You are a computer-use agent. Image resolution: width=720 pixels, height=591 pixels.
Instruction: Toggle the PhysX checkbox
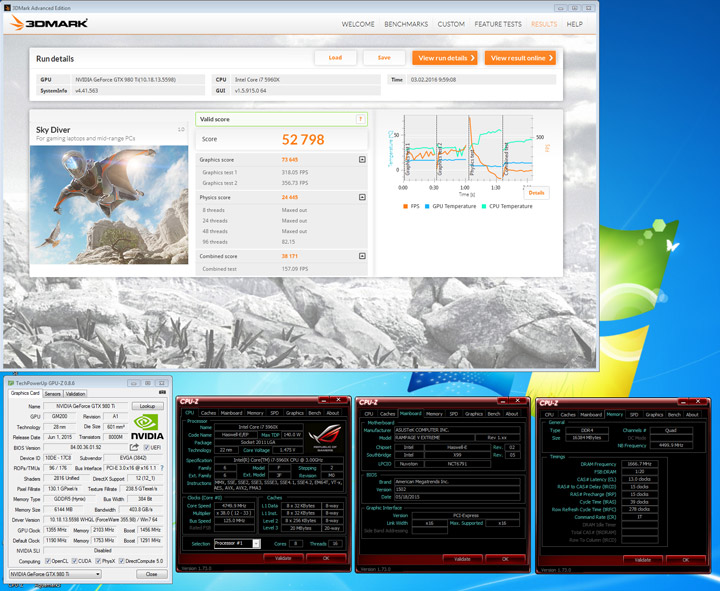click(x=98, y=561)
